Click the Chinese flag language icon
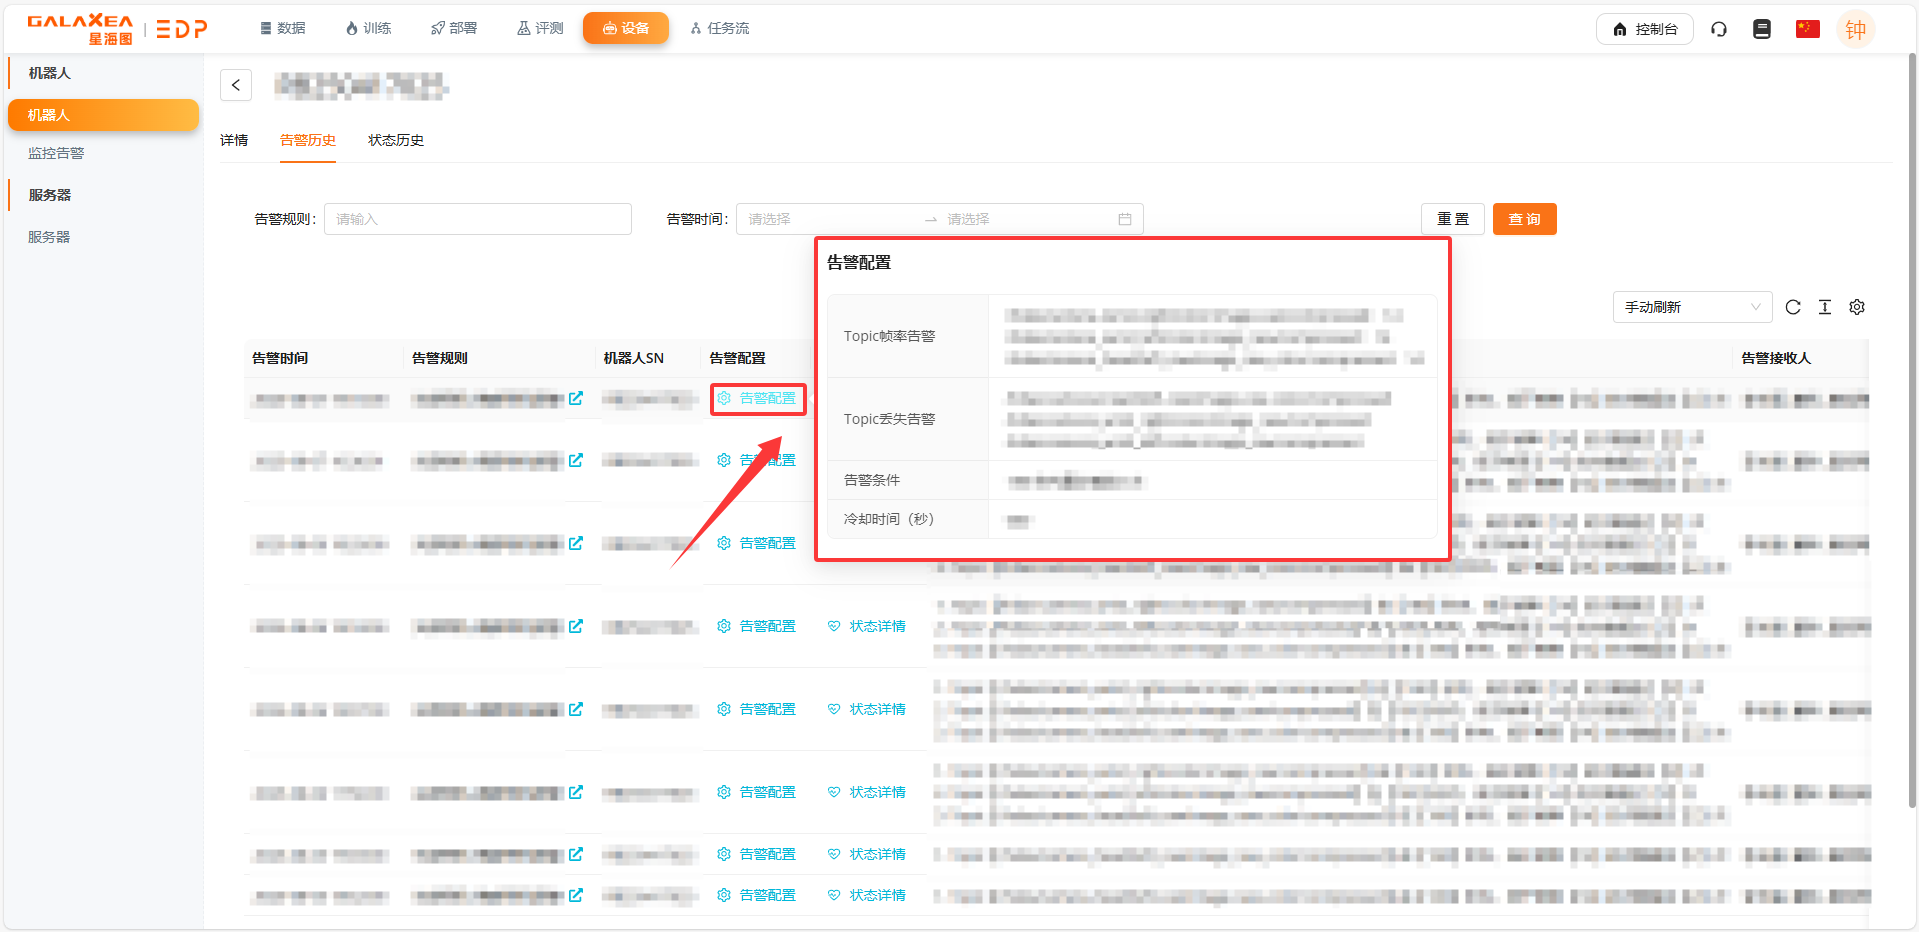 (x=1807, y=29)
